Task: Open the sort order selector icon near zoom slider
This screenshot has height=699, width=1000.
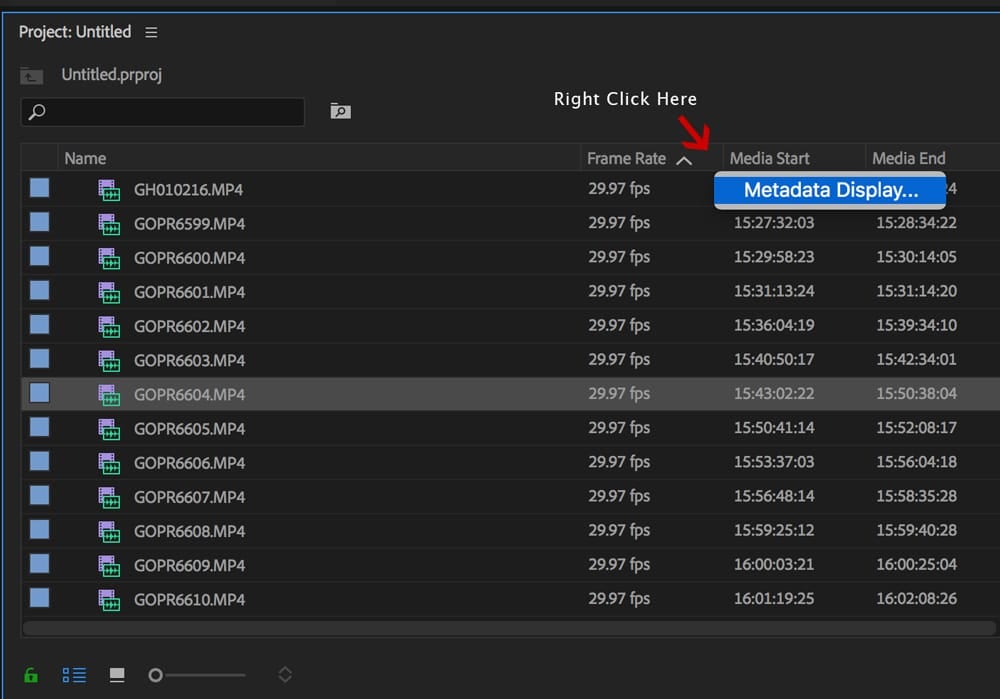Action: (x=285, y=675)
